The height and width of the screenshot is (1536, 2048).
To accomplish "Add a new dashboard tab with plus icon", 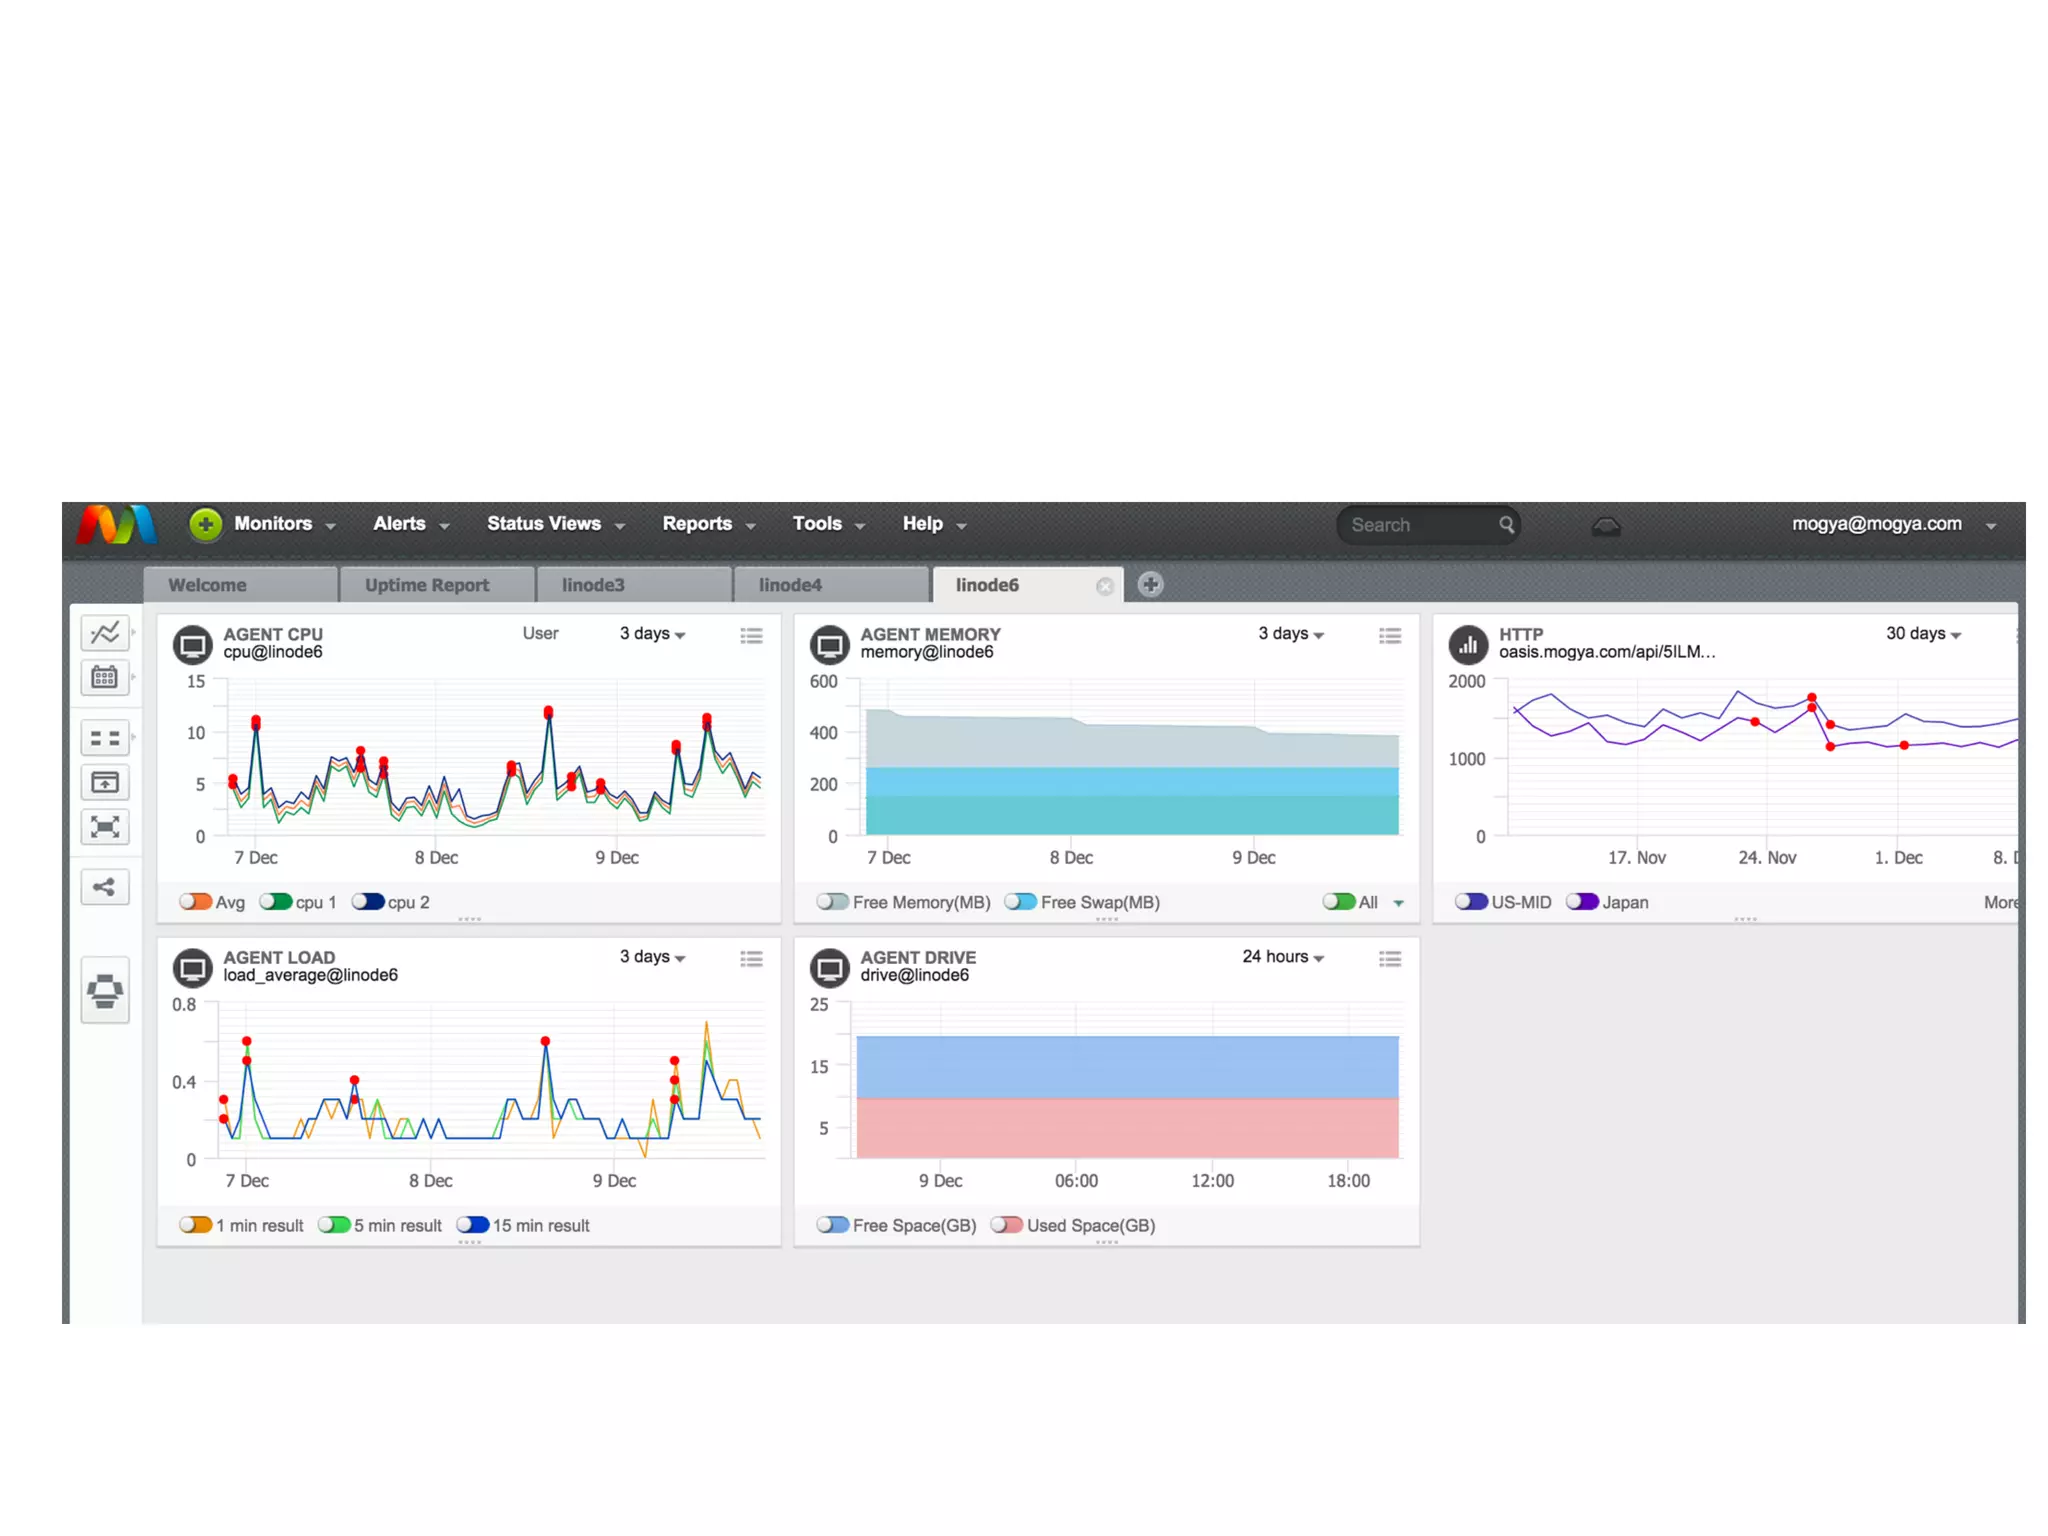I will [1151, 585].
